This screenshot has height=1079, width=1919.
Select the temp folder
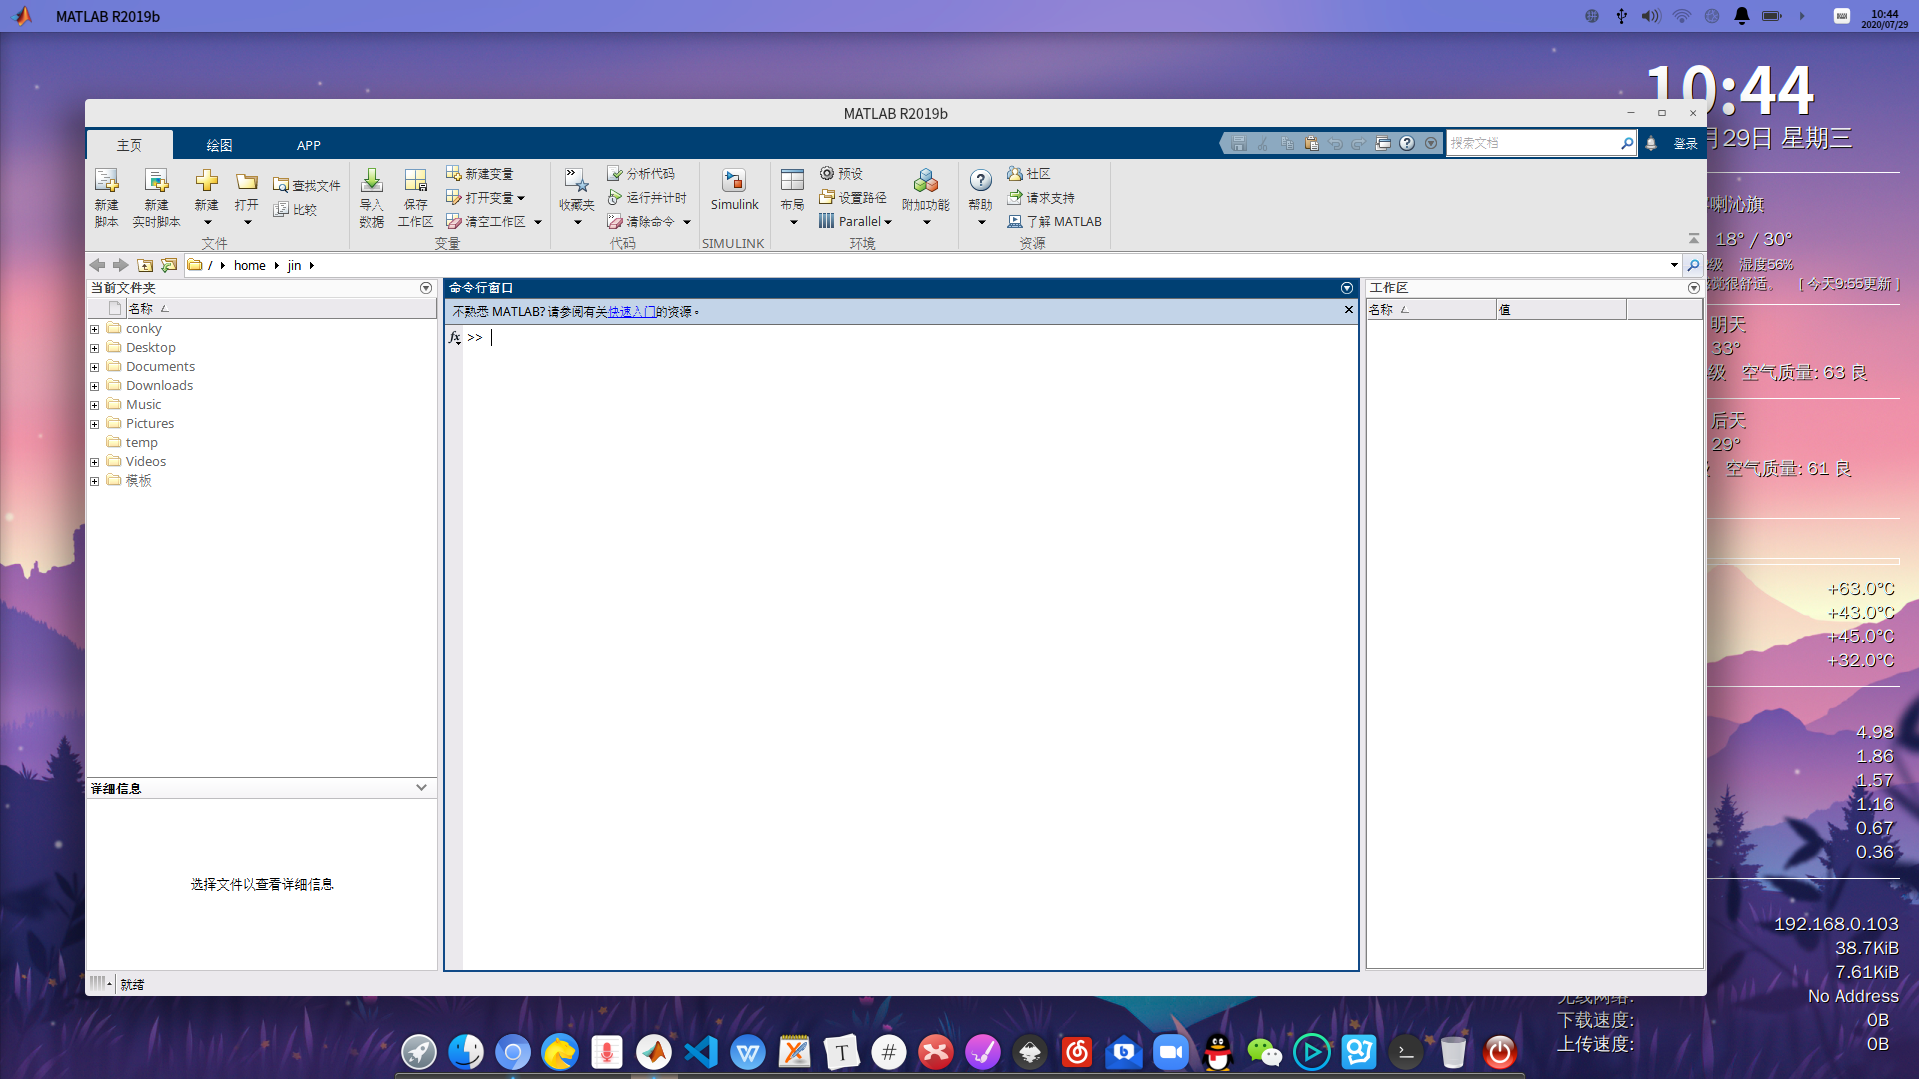tap(141, 442)
